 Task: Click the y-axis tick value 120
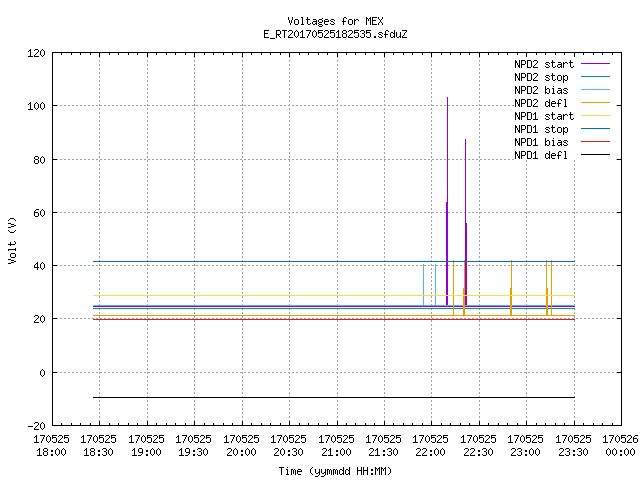click(x=36, y=53)
